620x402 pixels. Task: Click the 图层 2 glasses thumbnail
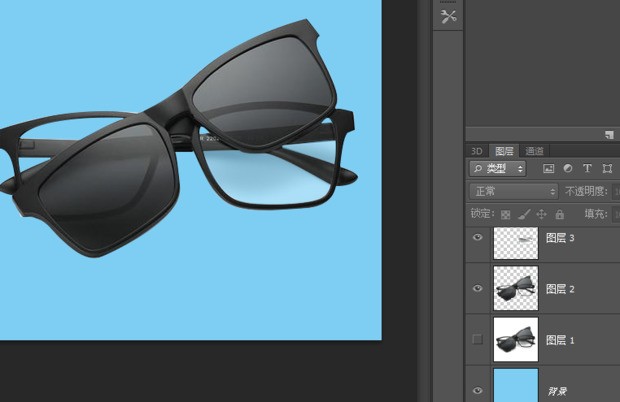tap(516, 288)
